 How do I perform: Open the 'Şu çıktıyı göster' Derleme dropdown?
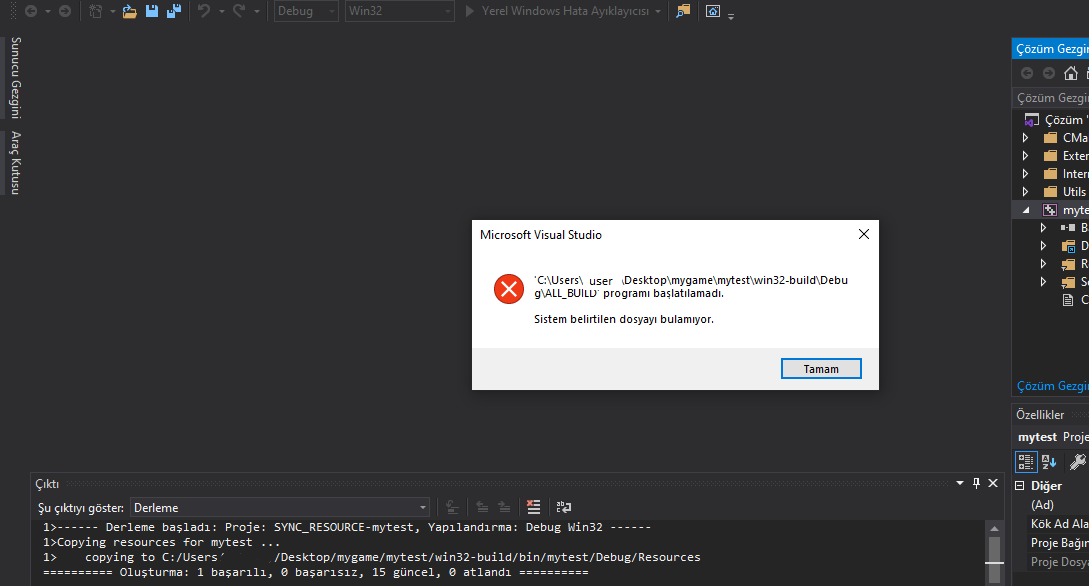click(280, 508)
